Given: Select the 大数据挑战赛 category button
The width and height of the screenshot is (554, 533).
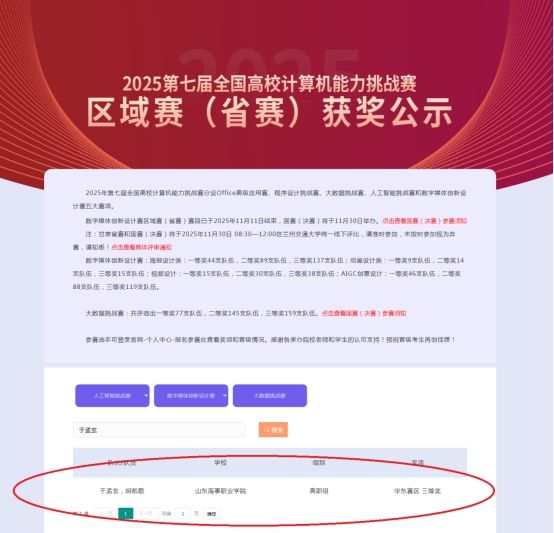Looking at the screenshot, I should [270, 396].
